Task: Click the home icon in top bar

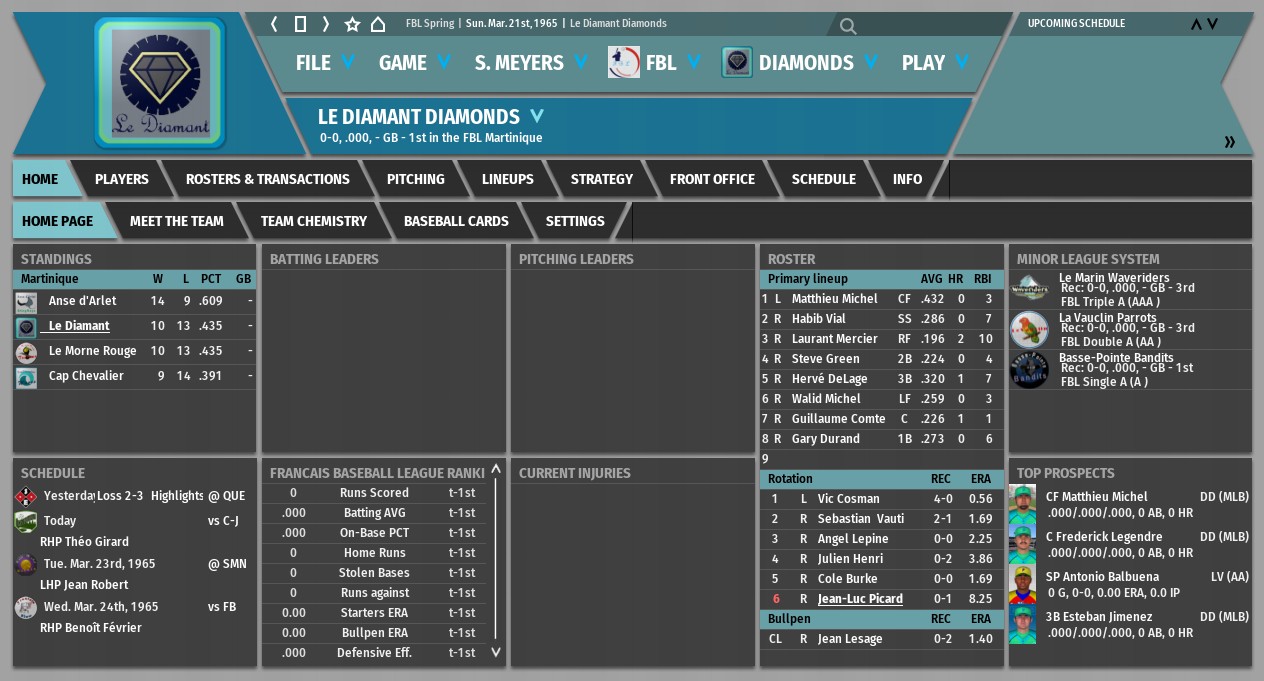Action: click(378, 24)
